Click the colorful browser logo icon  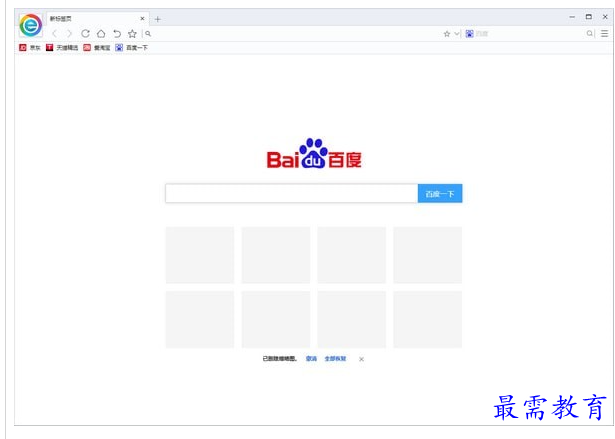click(31, 26)
